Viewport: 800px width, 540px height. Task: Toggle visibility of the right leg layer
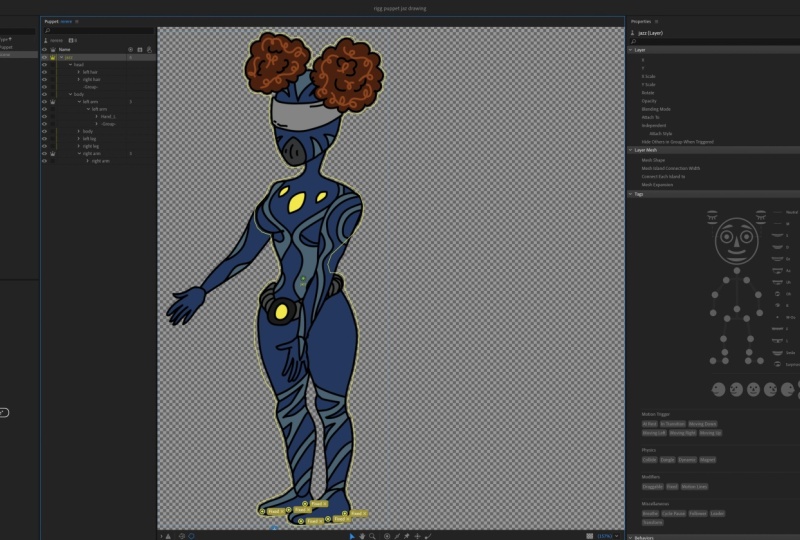coord(44,146)
